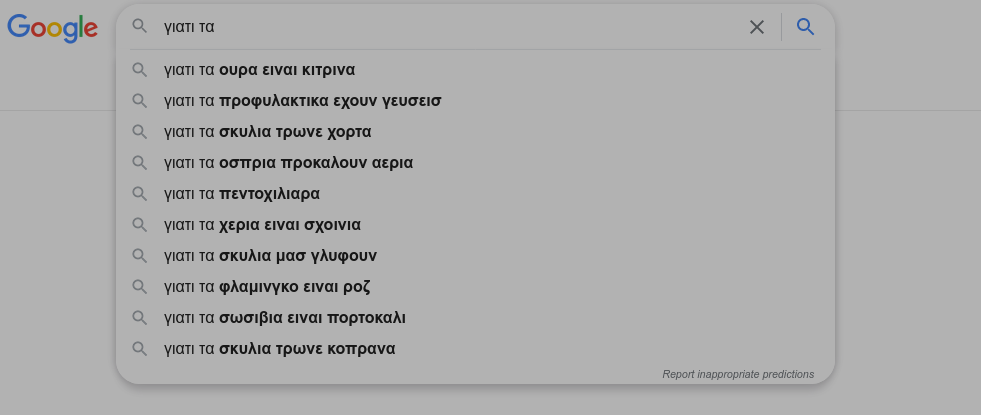Screen dimensions: 981x415
Task: Pick suggestion 'σωσιβια ειναι πορτοκαλι'
Action: (x=475, y=318)
